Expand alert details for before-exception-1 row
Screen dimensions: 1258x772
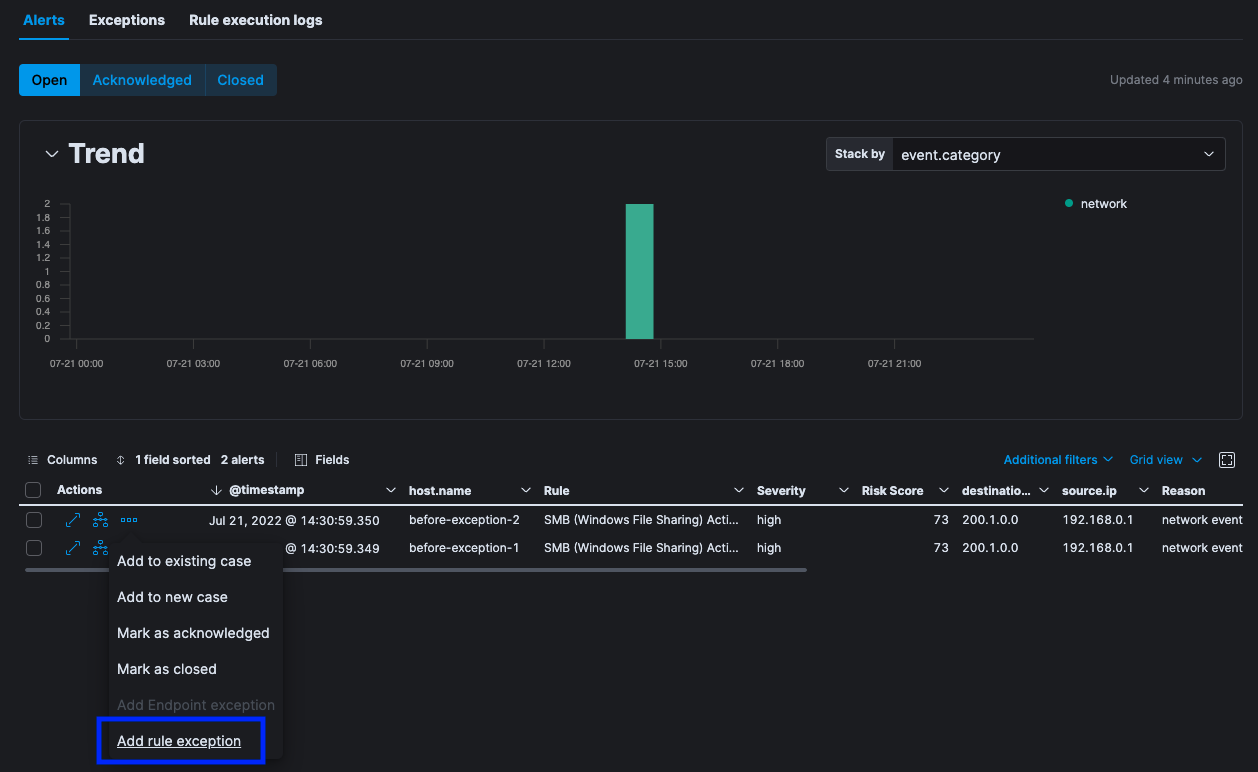tap(73, 548)
